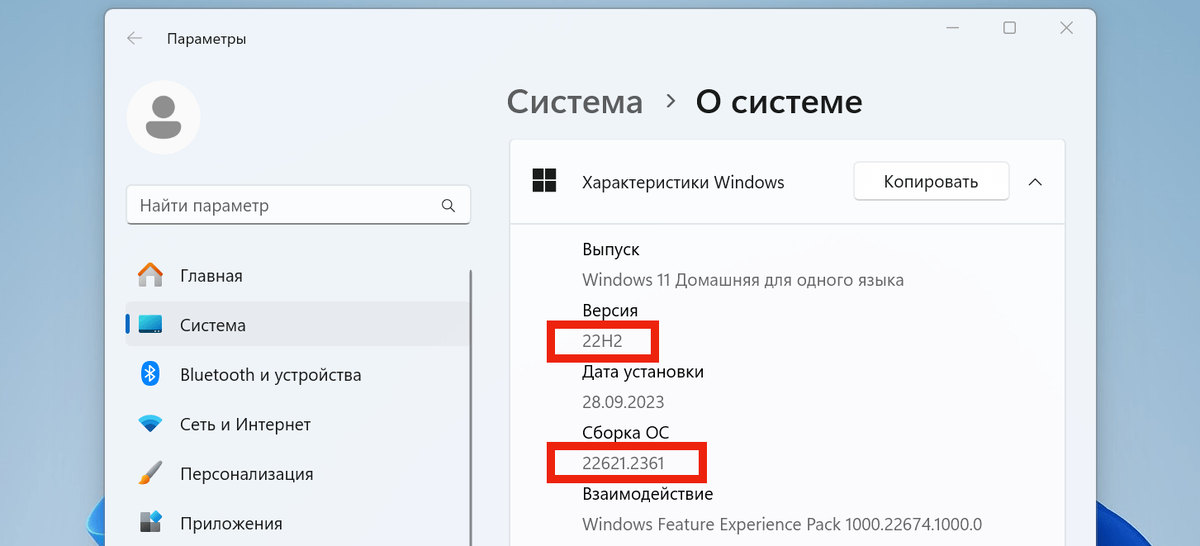Click the version value 22H2
Screen dimensions: 1200x546
point(602,341)
